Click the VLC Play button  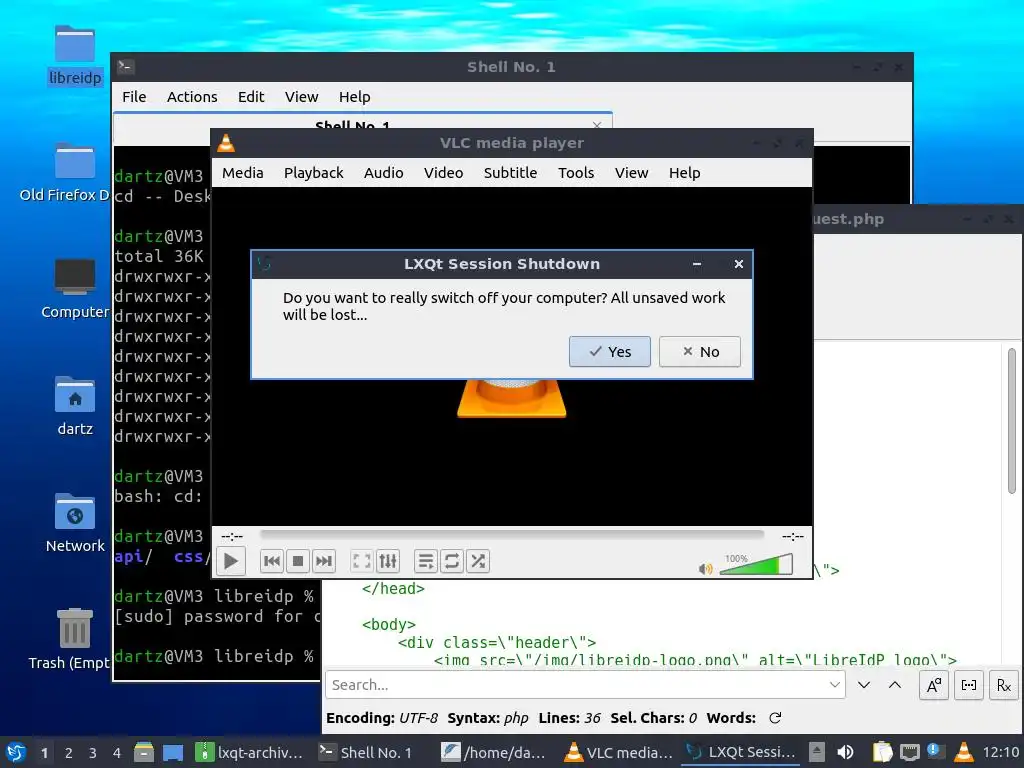(x=231, y=561)
